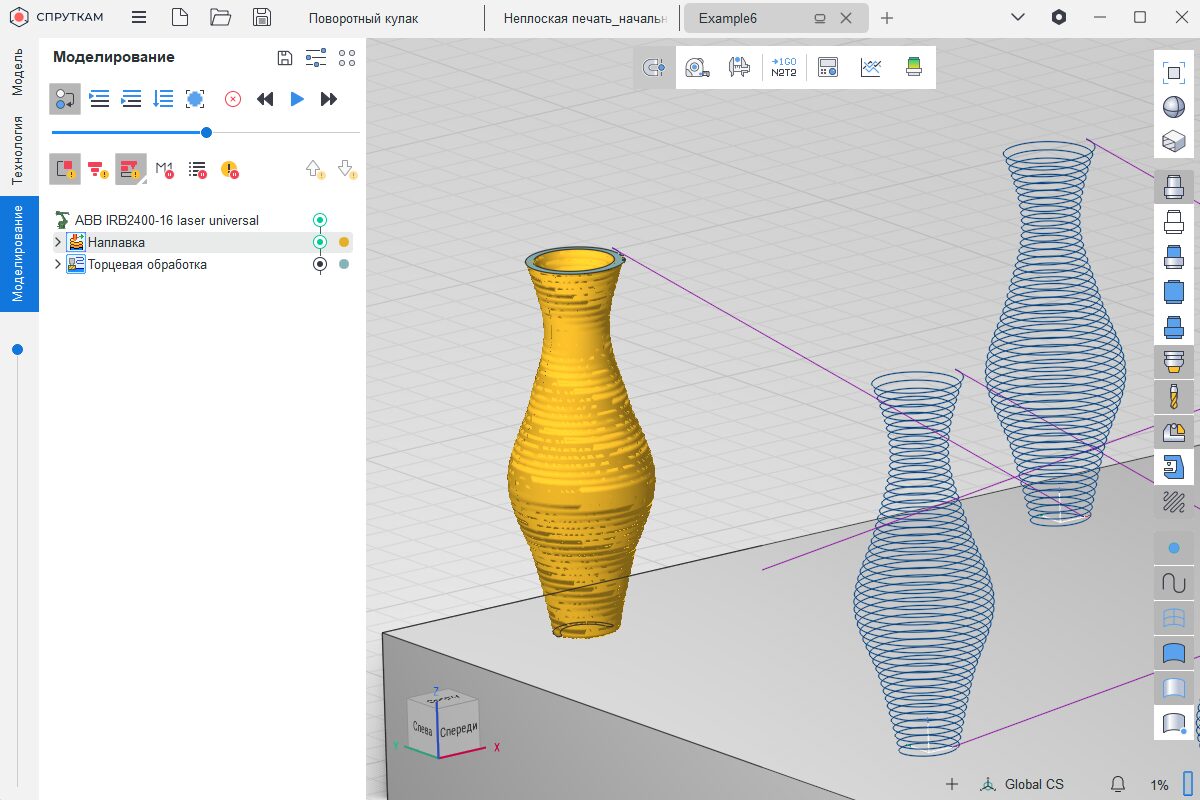Expand the Торцевая обработка tree node

pyautogui.click(x=57, y=264)
